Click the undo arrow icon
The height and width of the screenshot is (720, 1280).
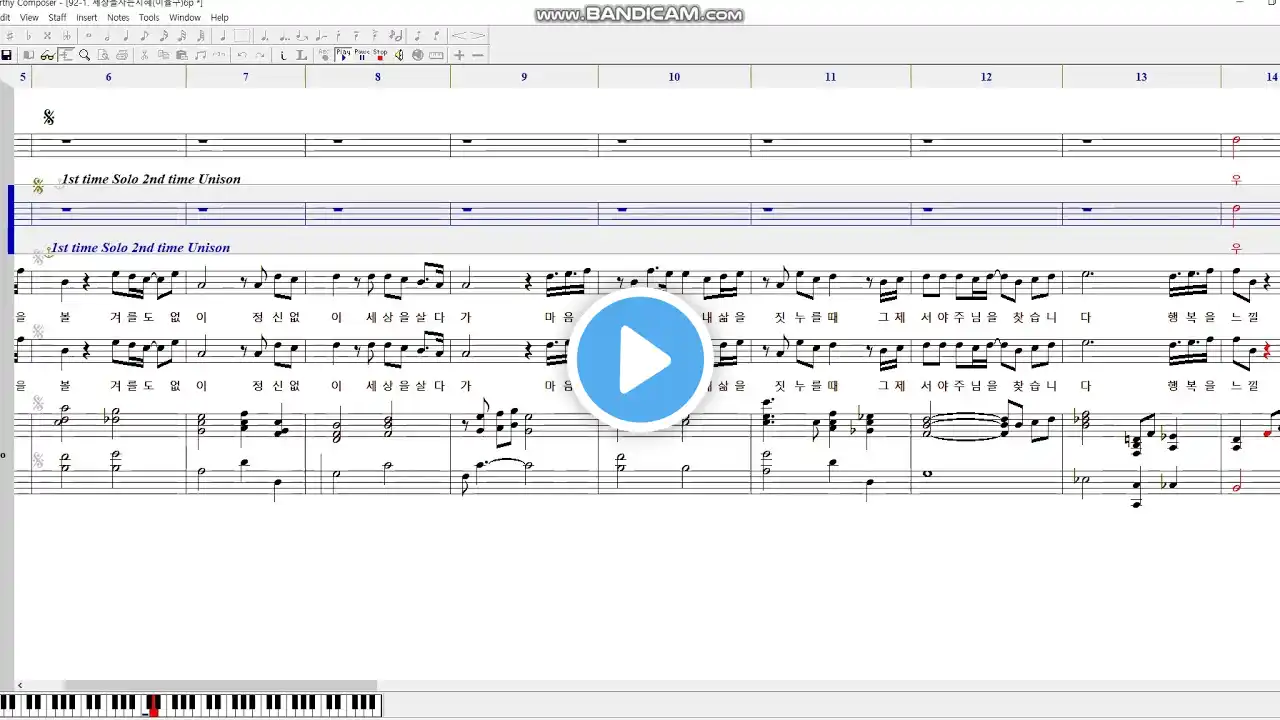(x=242, y=55)
